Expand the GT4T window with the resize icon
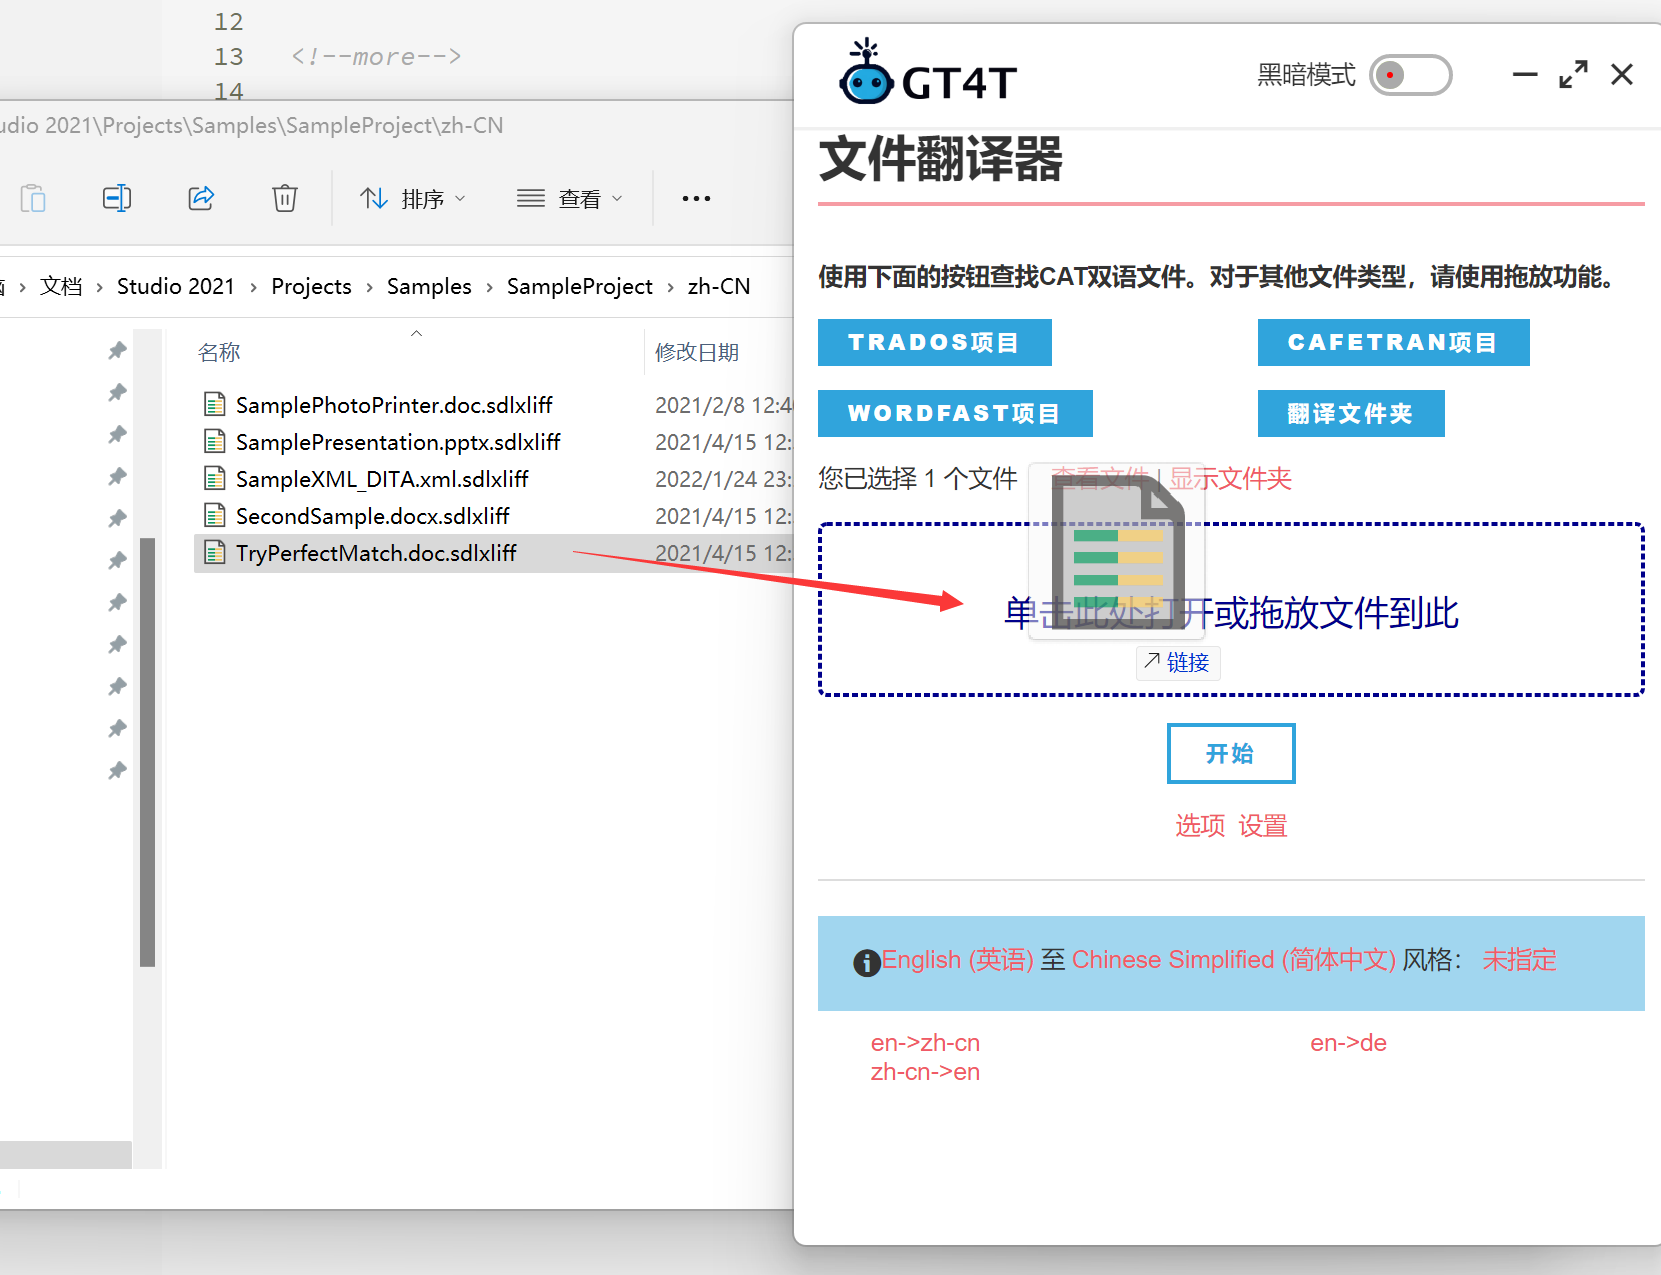The width and height of the screenshot is (1661, 1275). point(1573,75)
